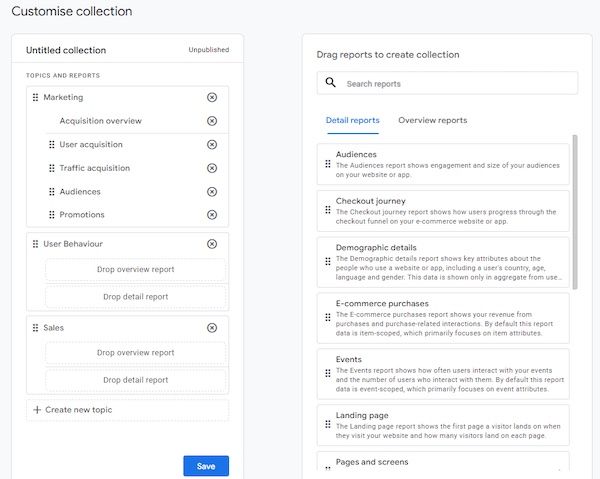The height and width of the screenshot is (479, 600).
Task: Create new topic
Action: point(78,410)
